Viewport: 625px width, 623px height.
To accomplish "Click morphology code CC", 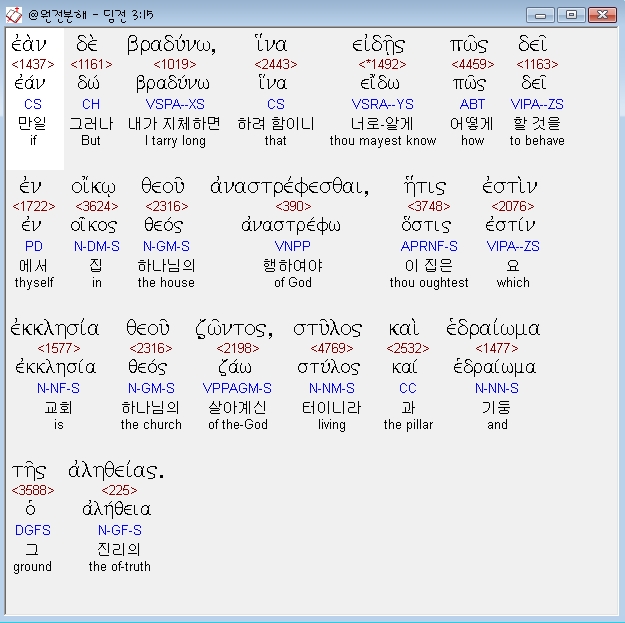I will 408,388.
